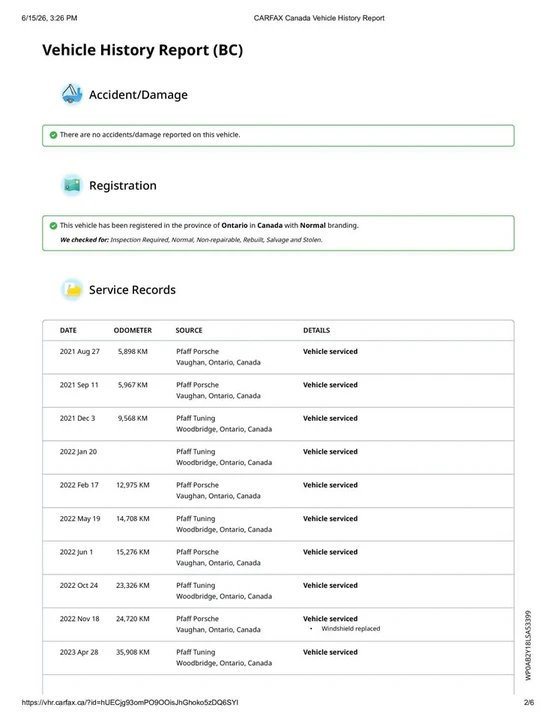This screenshot has width=556, height=720.
Task: Click Pfaff Porsche in the 2021 Aug 27 row
Action: click(x=197, y=351)
